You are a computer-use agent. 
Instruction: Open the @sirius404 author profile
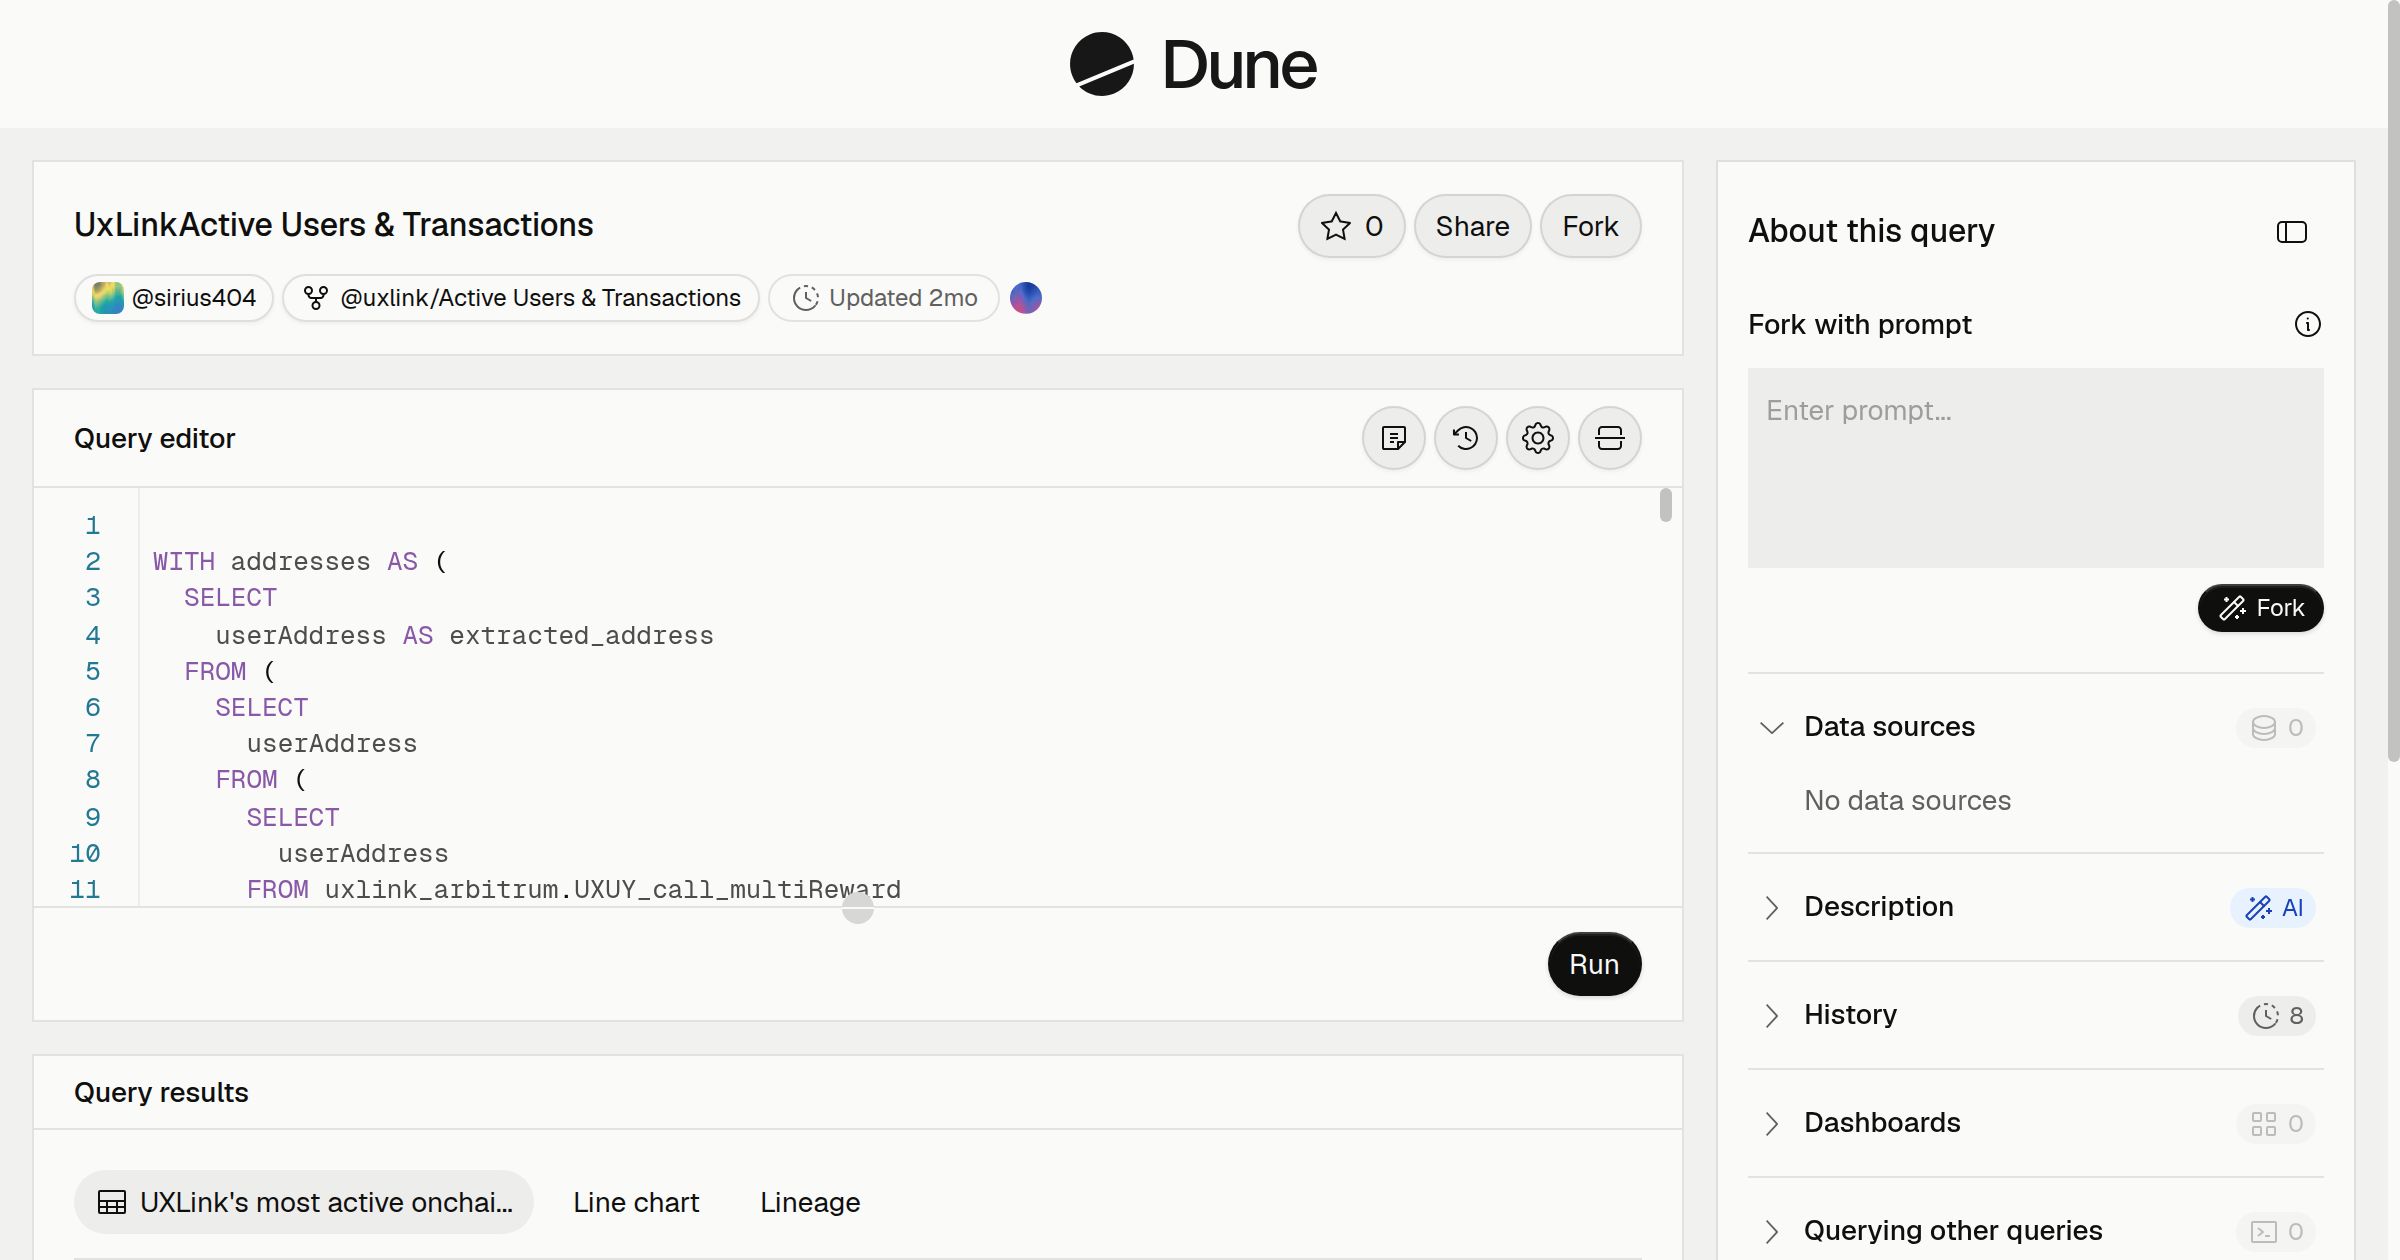174,298
